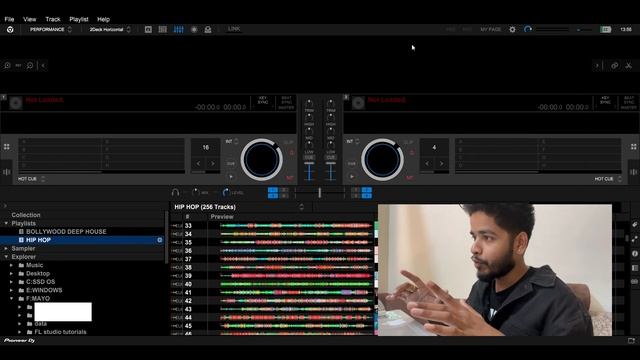Click the green battery status indicator
Image resolution: width=640 pixels, height=360 pixels.
[605, 29]
